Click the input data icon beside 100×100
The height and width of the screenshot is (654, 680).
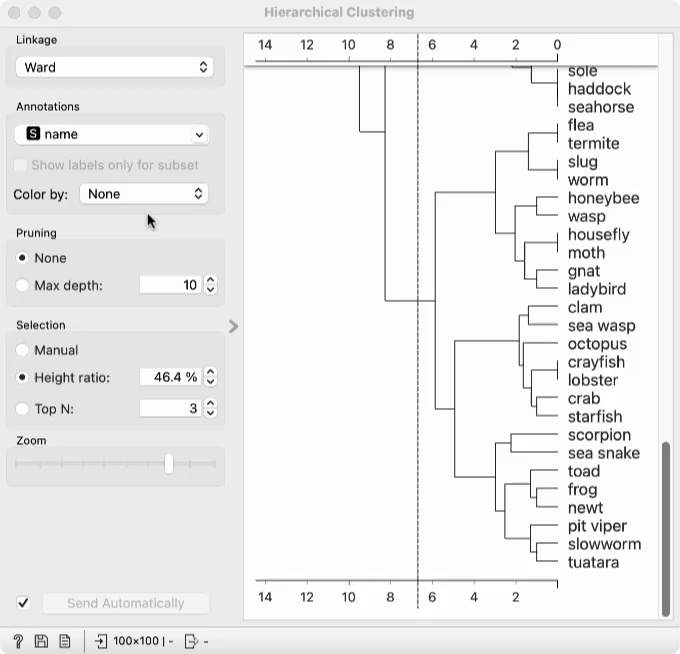point(101,641)
